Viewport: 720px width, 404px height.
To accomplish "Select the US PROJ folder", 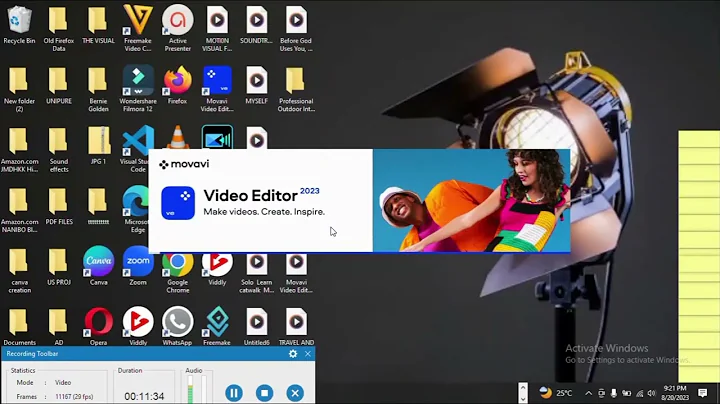I will [x=58, y=267].
